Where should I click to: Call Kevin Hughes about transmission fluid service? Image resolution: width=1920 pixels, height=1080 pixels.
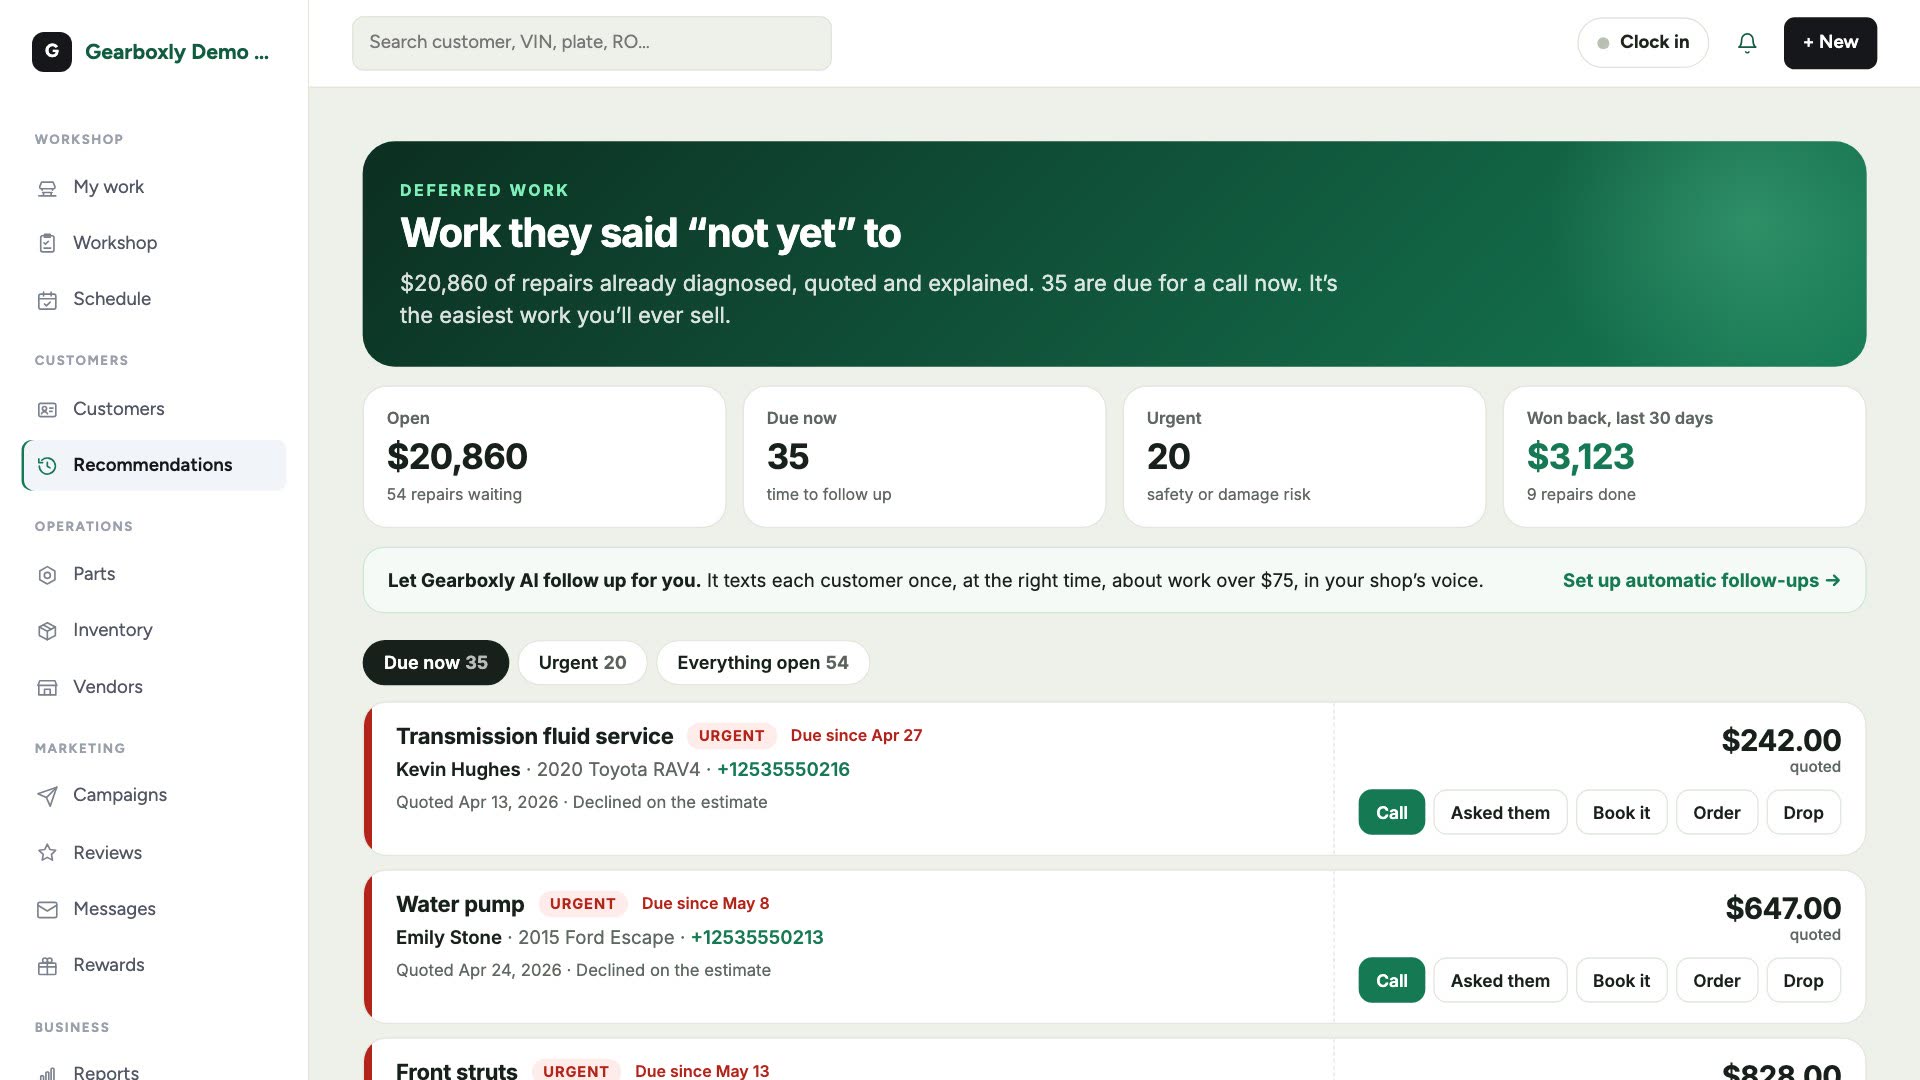(x=1391, y=813)
